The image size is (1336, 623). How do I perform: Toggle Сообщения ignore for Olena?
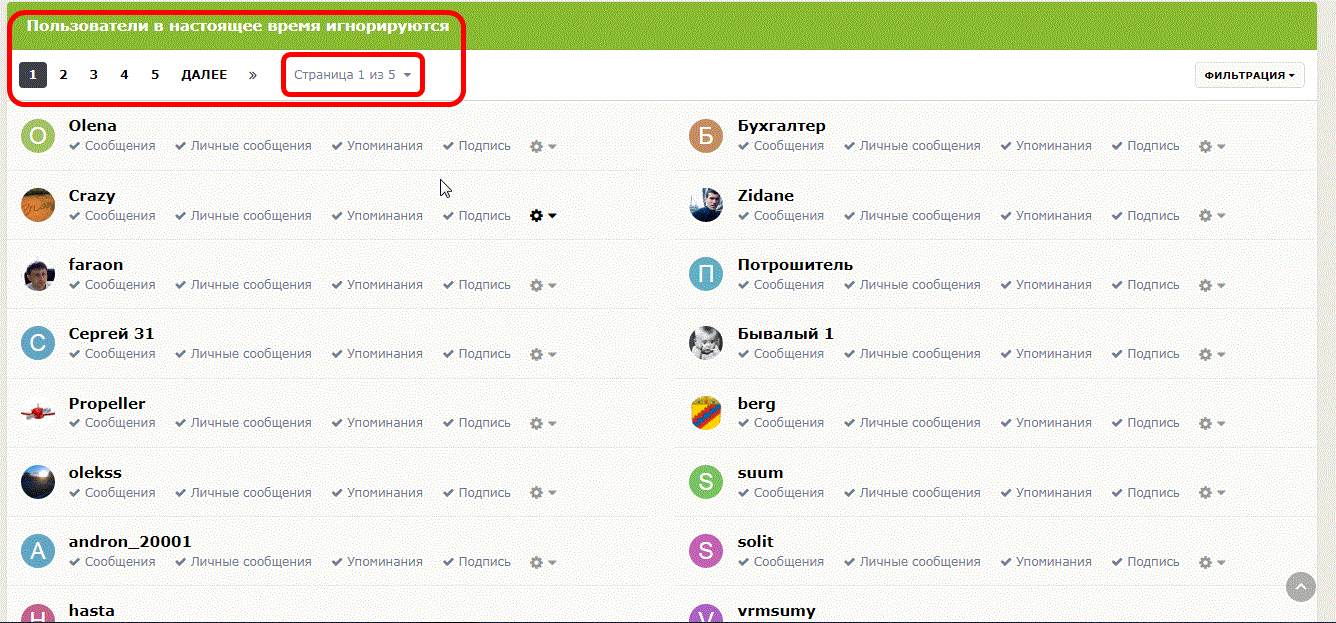(112, 146)
